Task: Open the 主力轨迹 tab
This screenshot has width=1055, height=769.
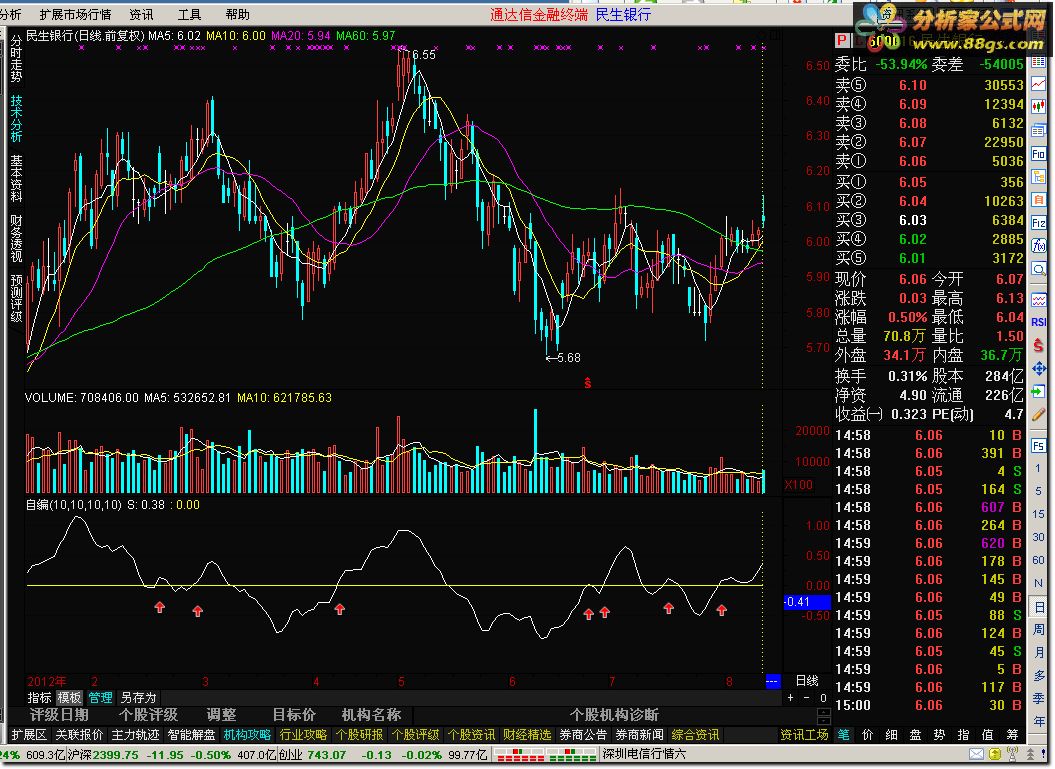Action: (135, 735)
